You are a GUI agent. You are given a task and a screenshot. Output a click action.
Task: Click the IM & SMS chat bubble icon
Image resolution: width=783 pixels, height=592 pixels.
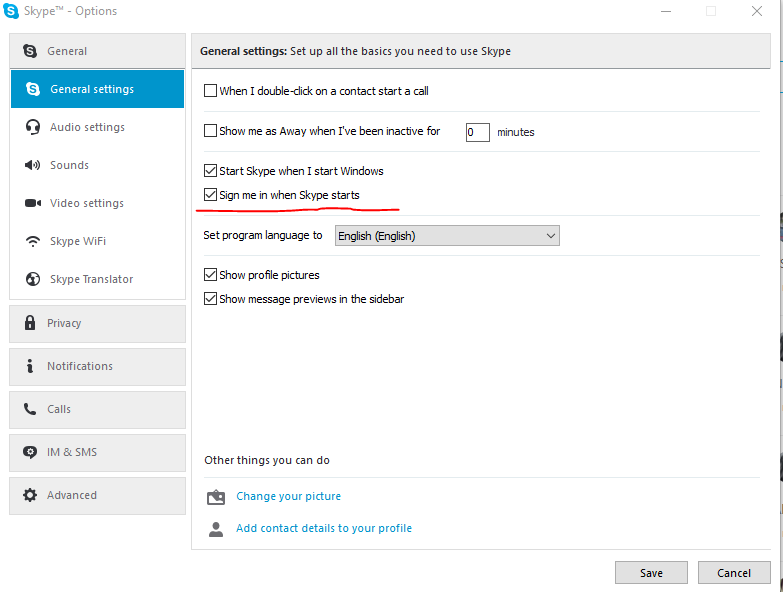pos(30,452)
